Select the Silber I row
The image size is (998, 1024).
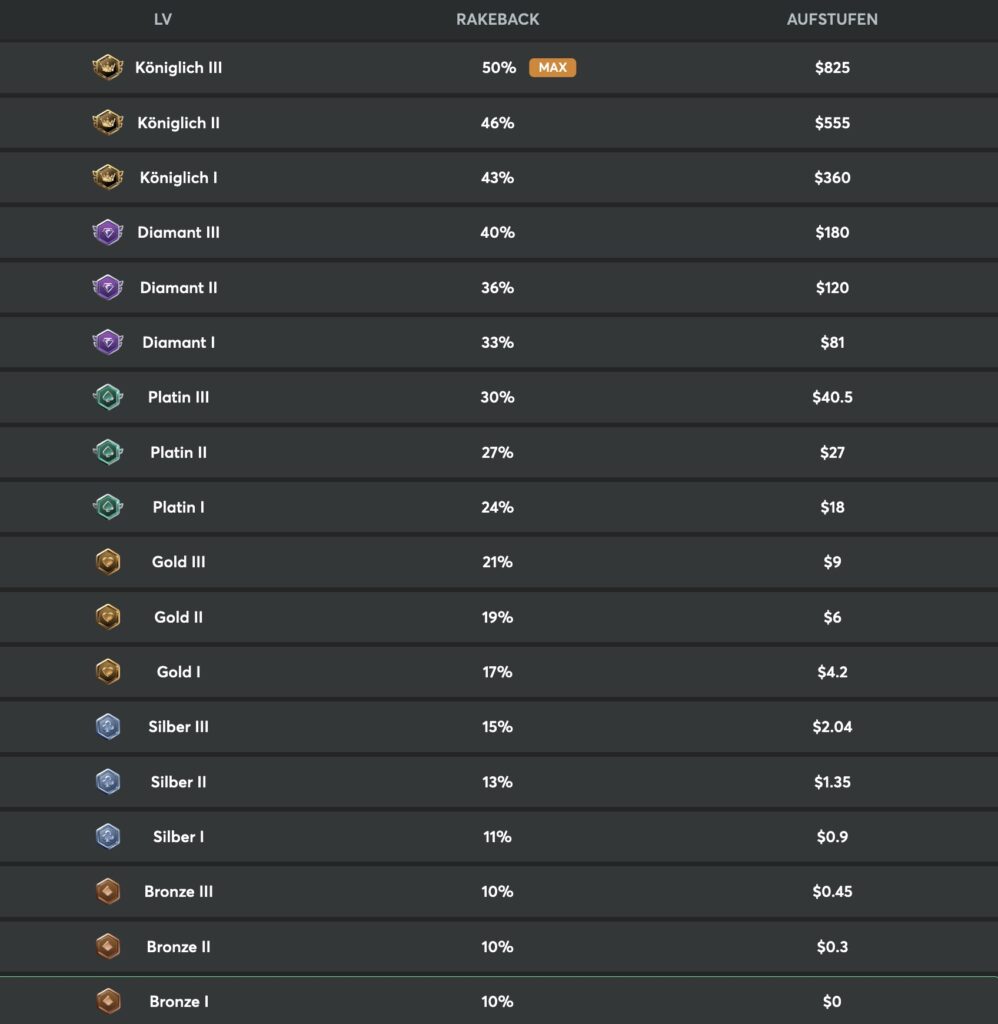click(178, 837)
